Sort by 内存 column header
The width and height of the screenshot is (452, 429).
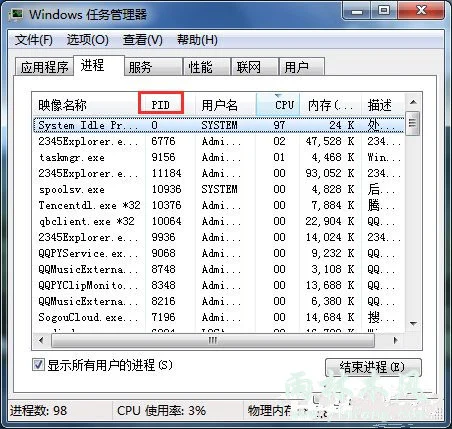pos(330,105)
